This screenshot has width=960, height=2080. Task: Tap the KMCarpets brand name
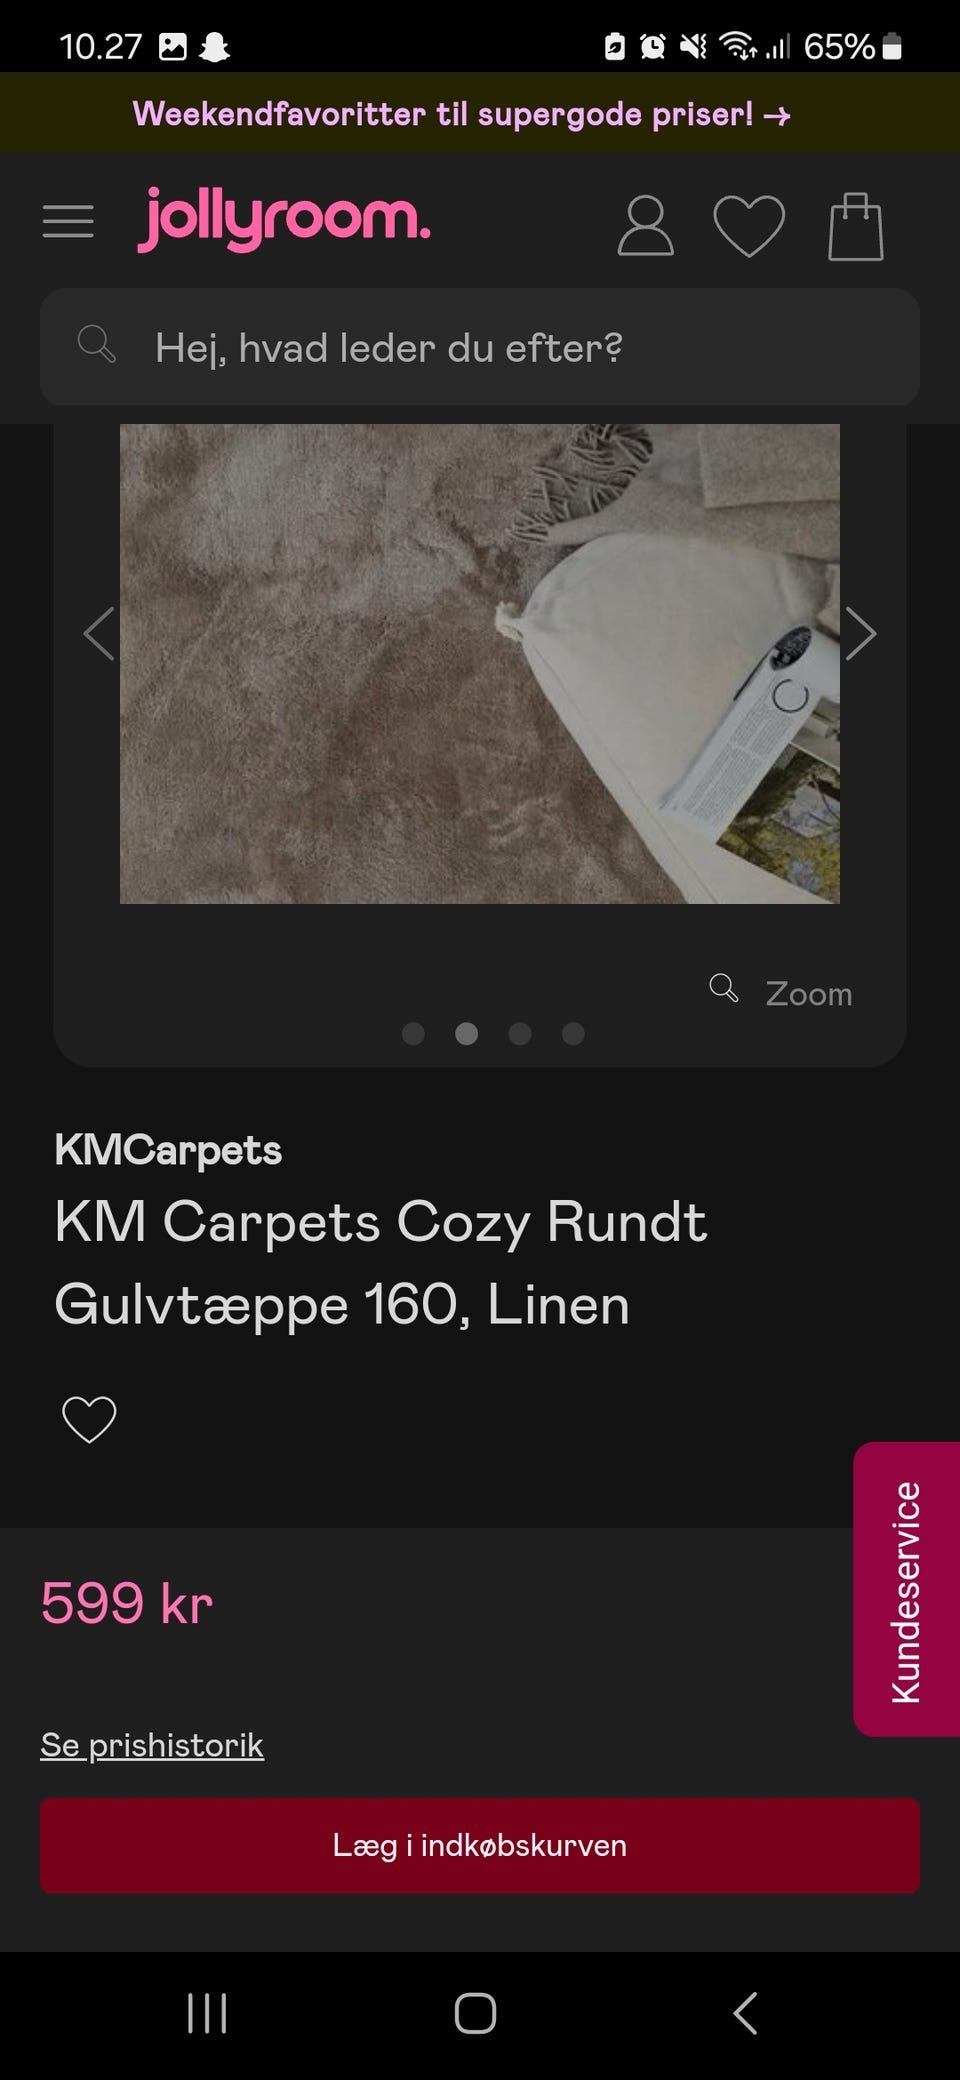point(168,1150)
